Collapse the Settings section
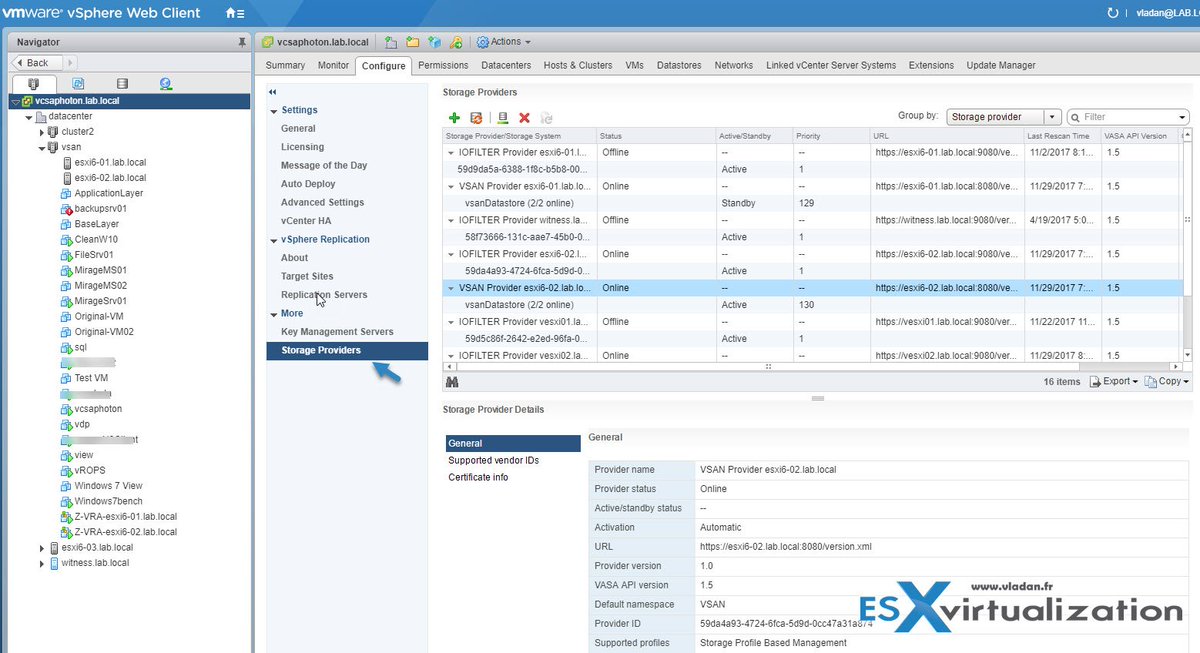Image resolution: width=1200 pixels, height=653 pixels. (274, 110)
